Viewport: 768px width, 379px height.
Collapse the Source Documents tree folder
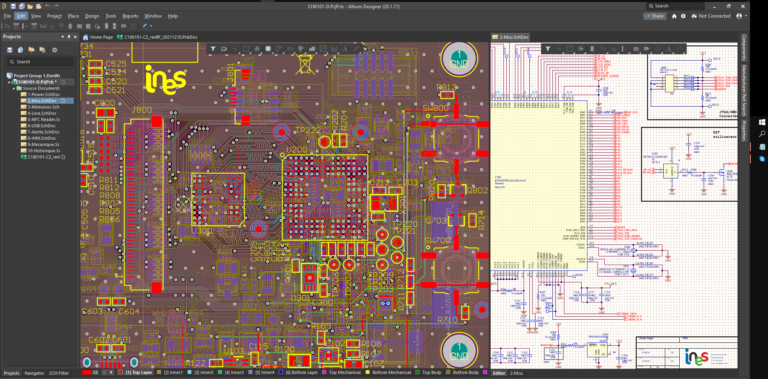point(14,88)
